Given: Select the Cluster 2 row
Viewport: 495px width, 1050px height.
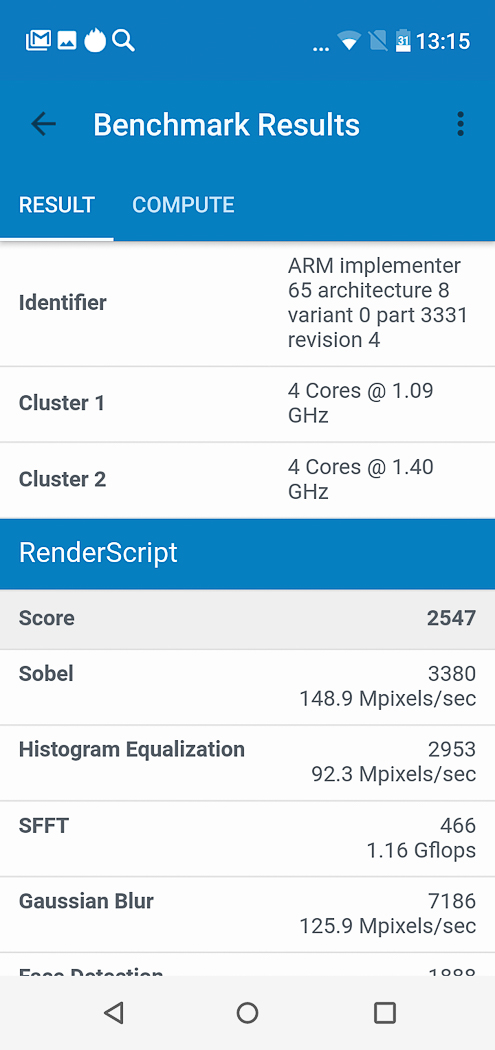Looking at the screenshot, I should [247, 480].
